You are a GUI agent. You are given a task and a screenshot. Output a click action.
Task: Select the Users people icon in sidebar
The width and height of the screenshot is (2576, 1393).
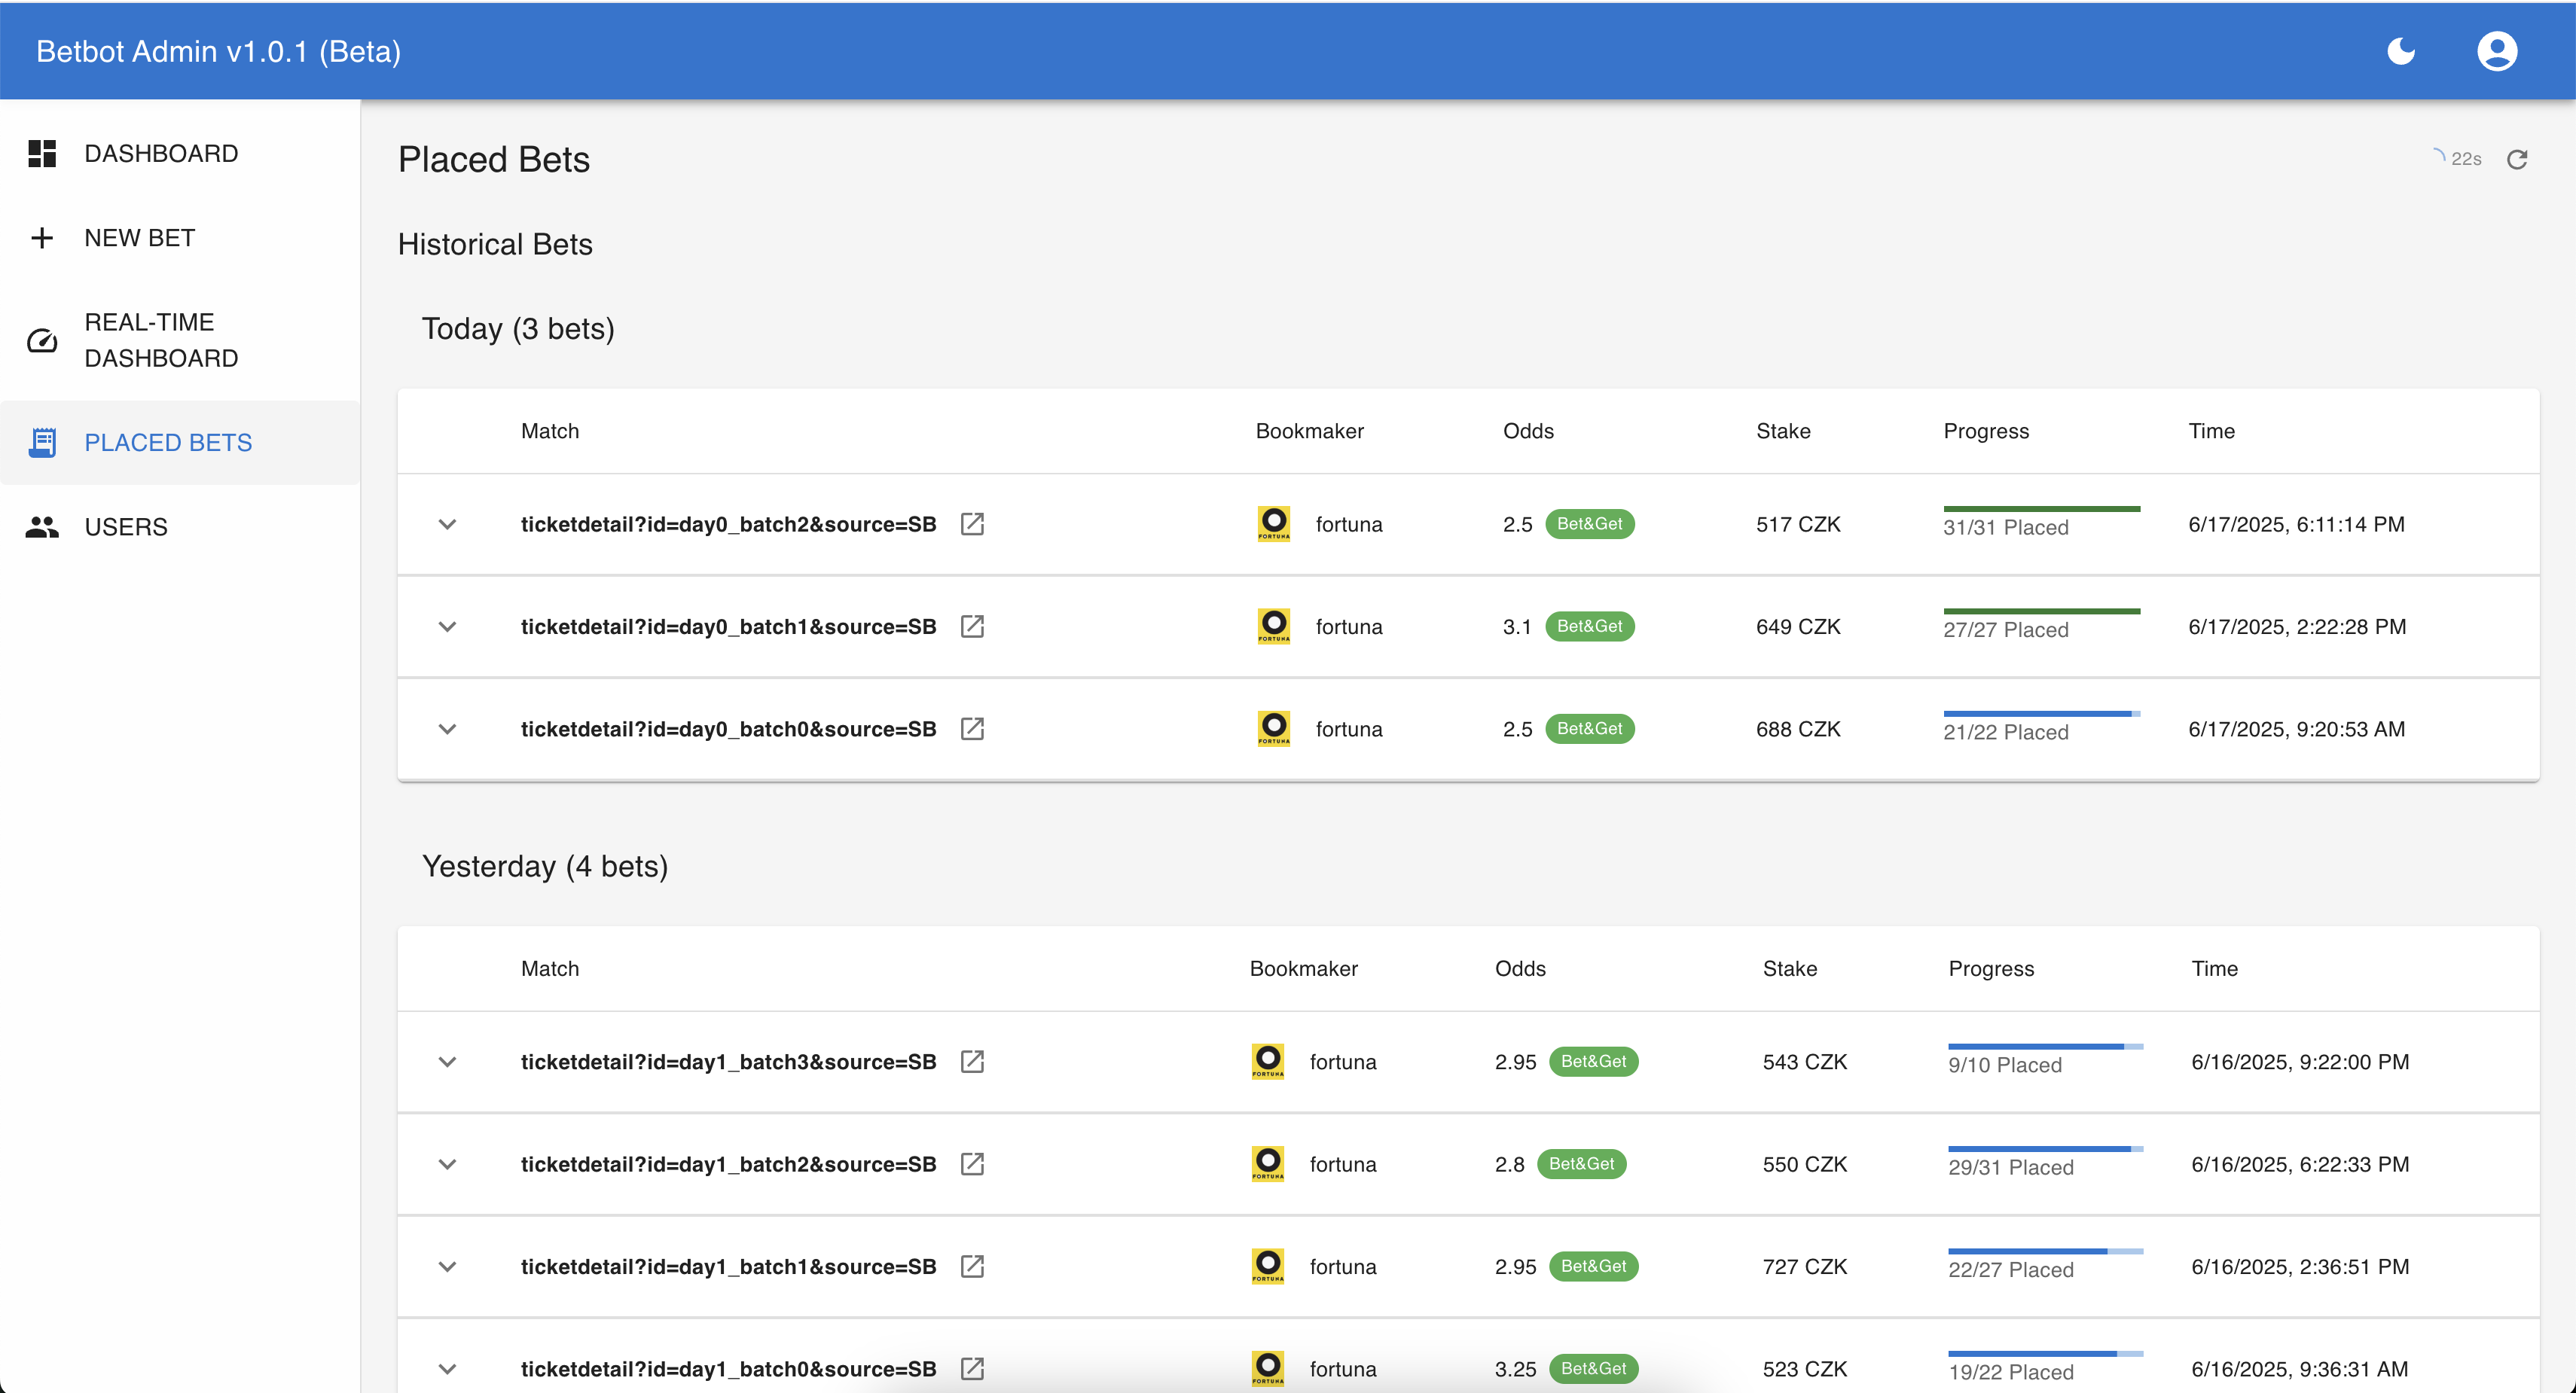click(42, 526)
